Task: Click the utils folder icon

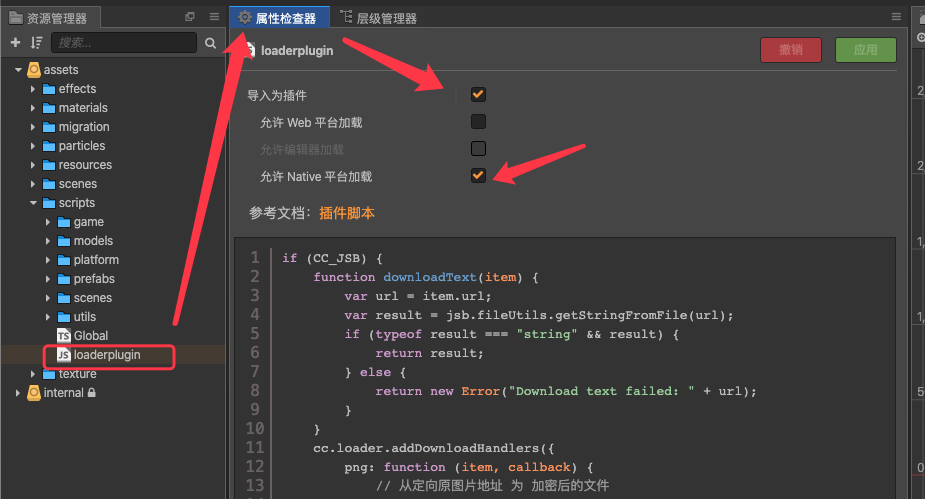Action: [64, 317]
